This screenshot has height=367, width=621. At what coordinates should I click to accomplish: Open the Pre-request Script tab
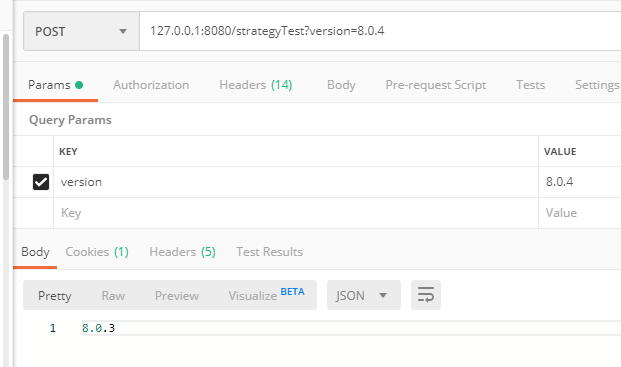pyautogui.click(x=436, y=85)
